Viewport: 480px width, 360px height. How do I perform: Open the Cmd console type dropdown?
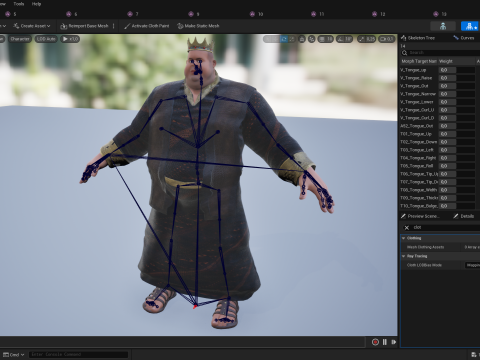click(14, 355)
